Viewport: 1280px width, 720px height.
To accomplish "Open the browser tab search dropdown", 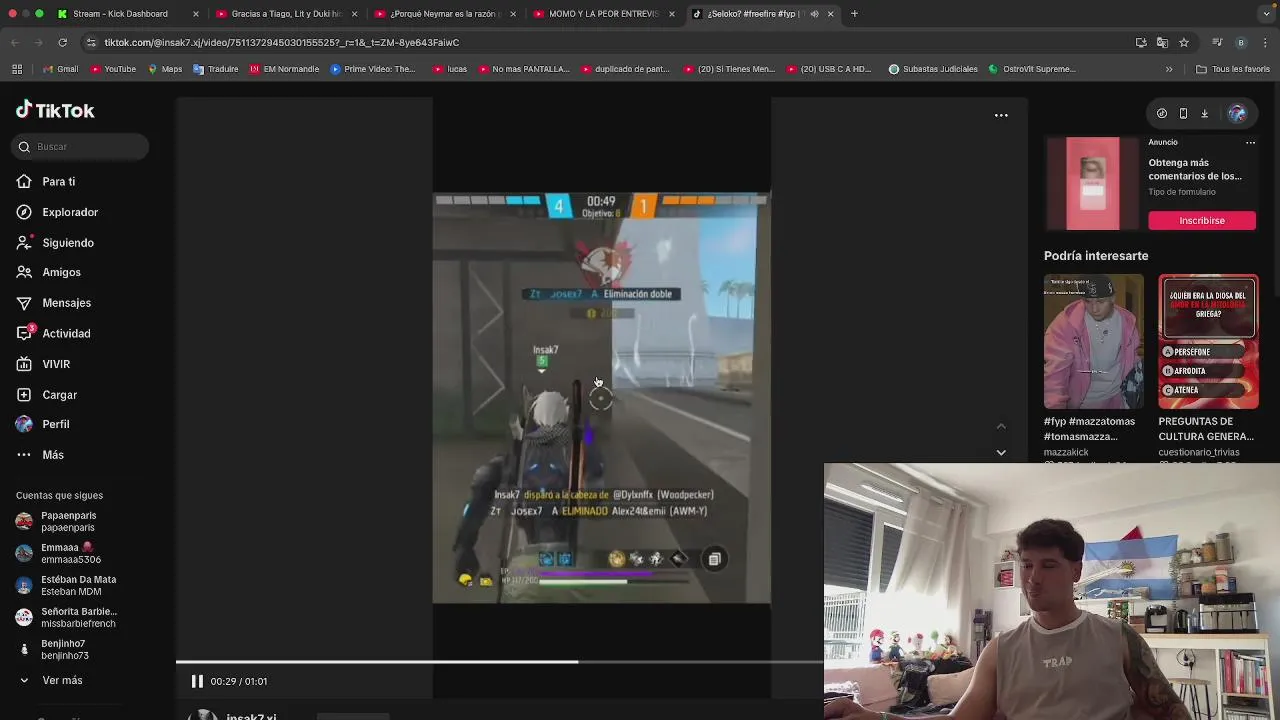I will (1266, 14).
